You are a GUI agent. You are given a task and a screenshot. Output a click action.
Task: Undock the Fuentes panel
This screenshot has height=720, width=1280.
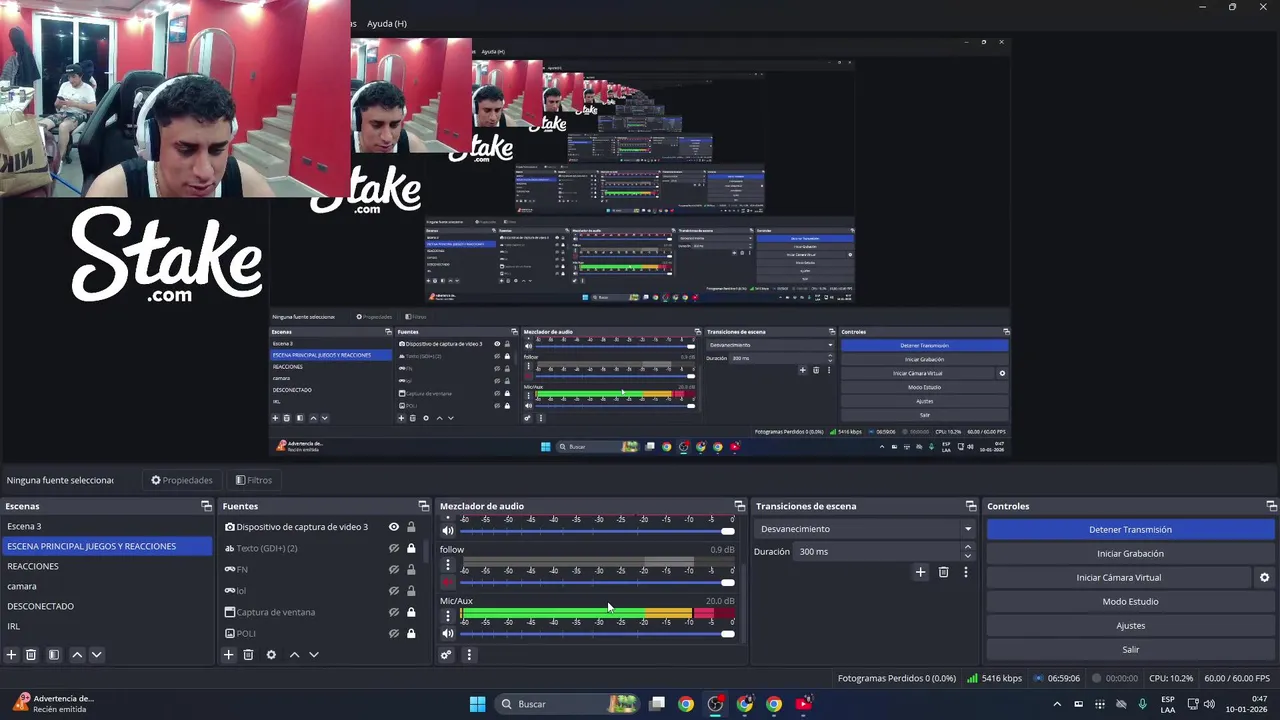(423, 506)
